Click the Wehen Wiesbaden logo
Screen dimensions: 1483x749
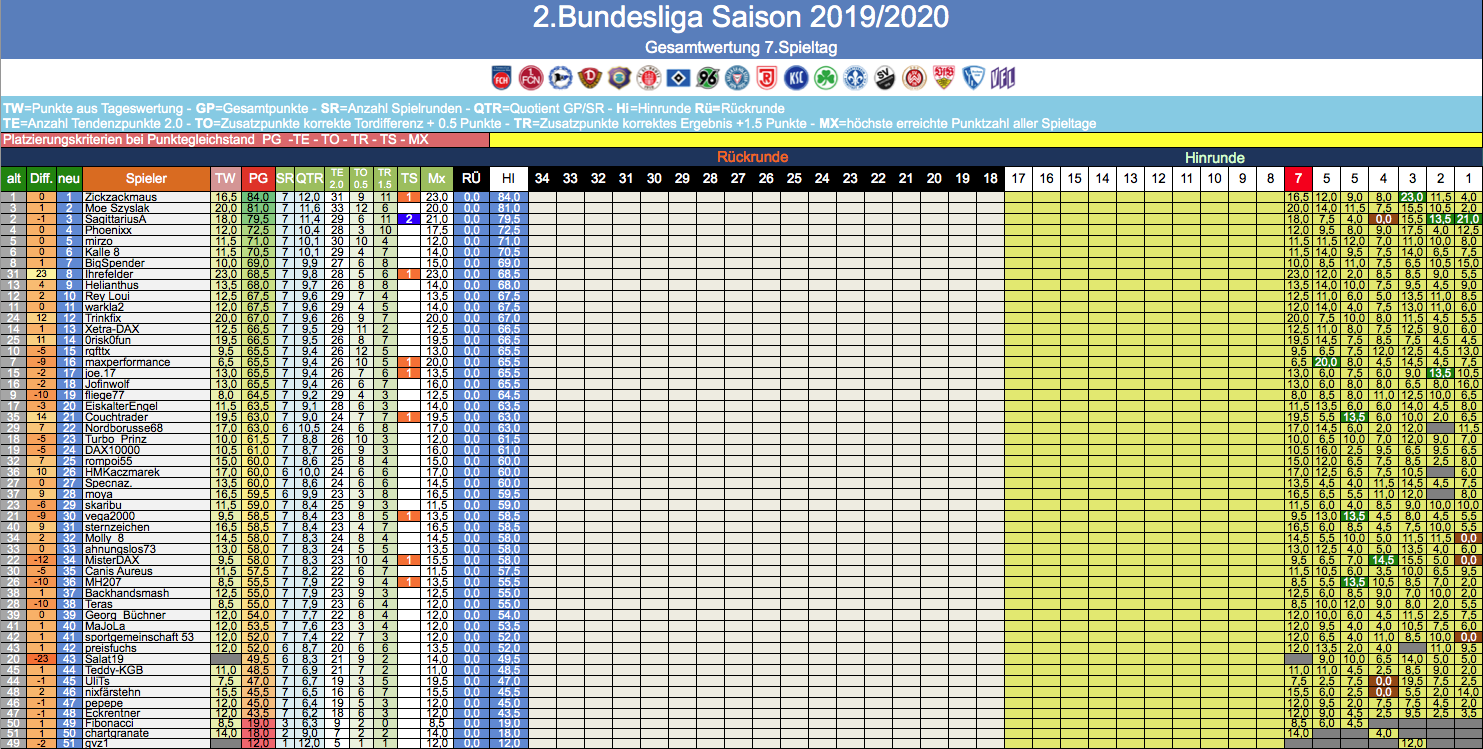pyautogui.click(x=912, y=78)
